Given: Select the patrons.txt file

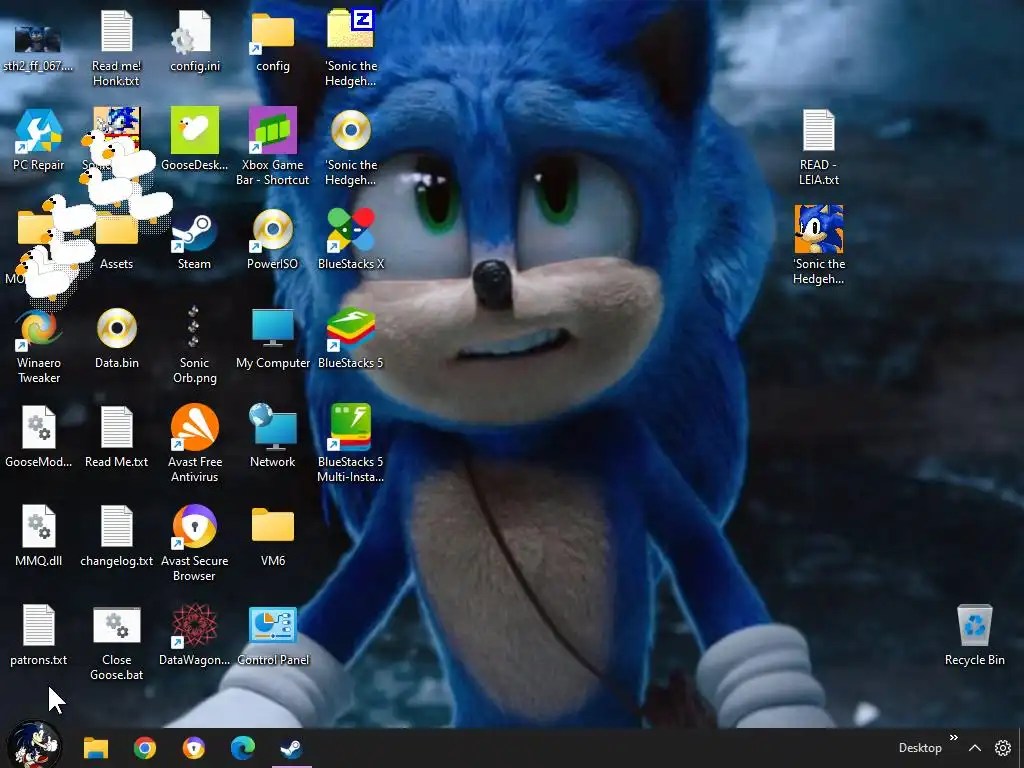Looking at the screenshot, I should [x=38, y=626].
